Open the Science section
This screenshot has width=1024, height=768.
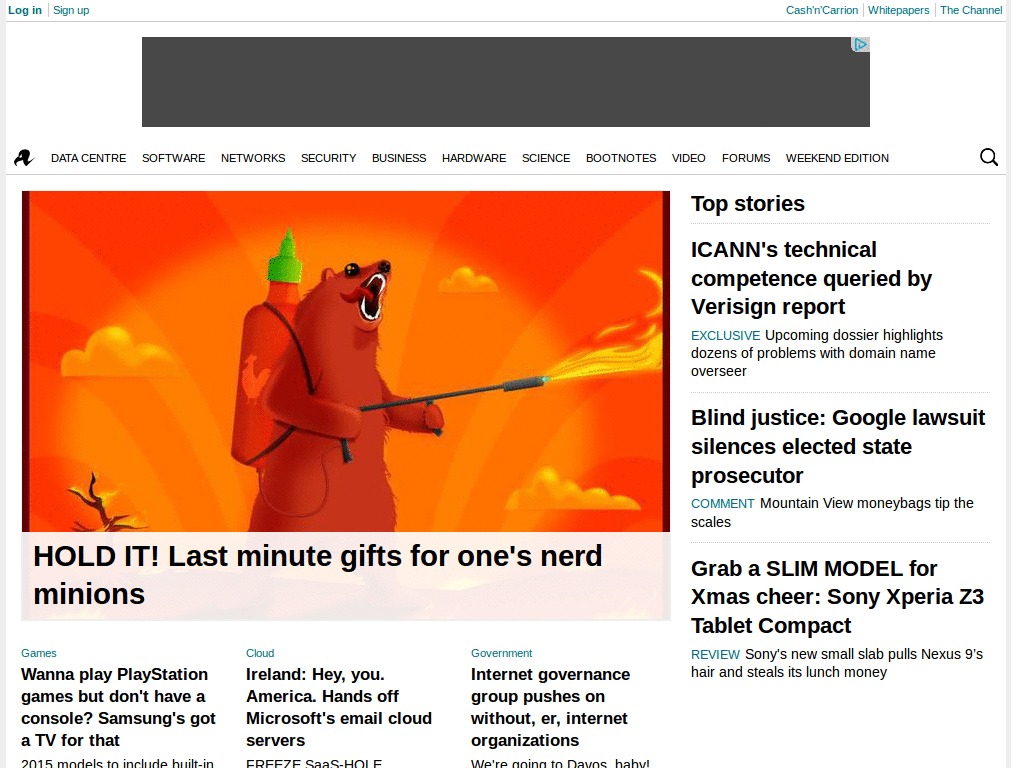point(546,158)
